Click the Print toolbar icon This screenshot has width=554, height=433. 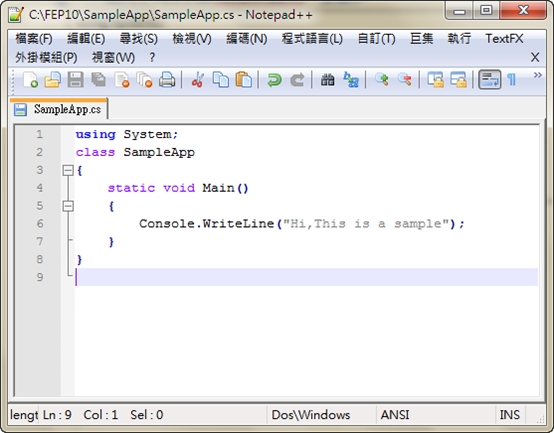167,79
